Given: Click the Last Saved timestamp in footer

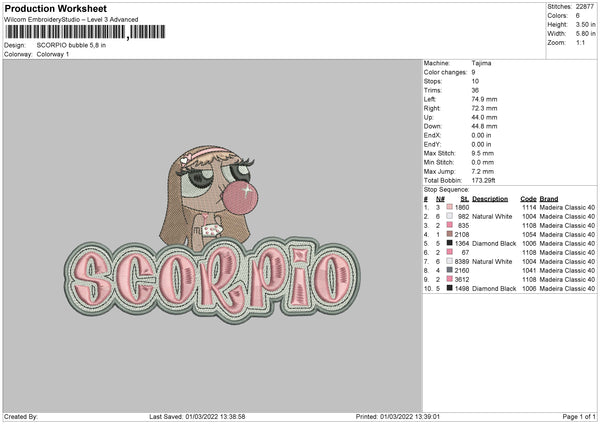Looking at the screenshot, I should pyautogui.click(x=197, y=416).
